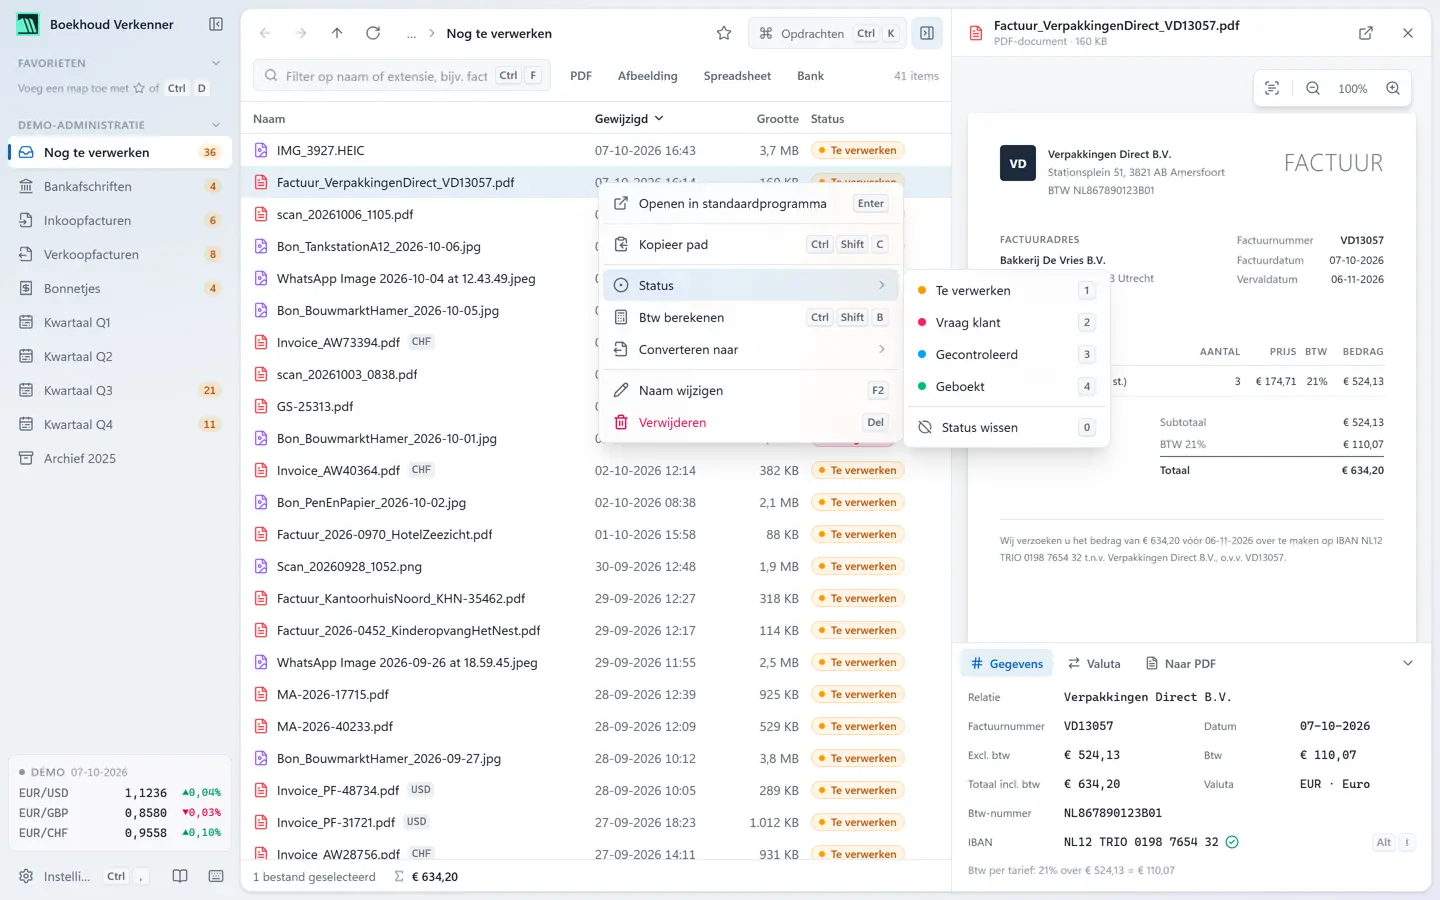
Task: Collapse the Gegevens details panel
Action: coord(1408,663)
